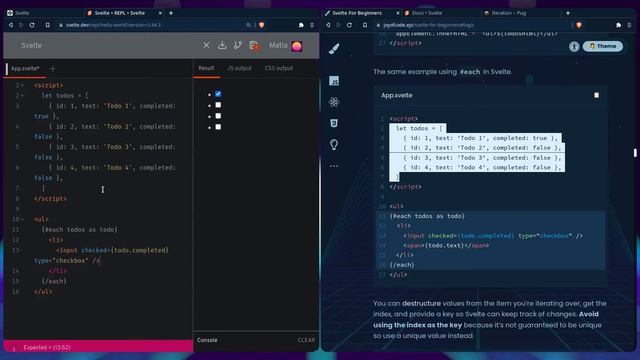Close the Svelte For Beginners tab
This screenshot has width=640, height=360.
click(x=398, y=13)
